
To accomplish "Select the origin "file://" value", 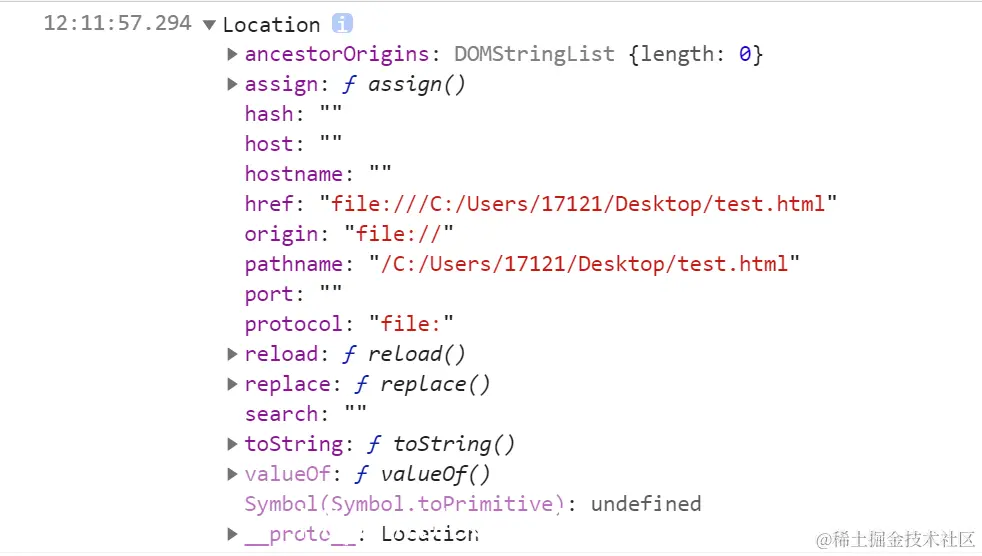I will [399, 234].
